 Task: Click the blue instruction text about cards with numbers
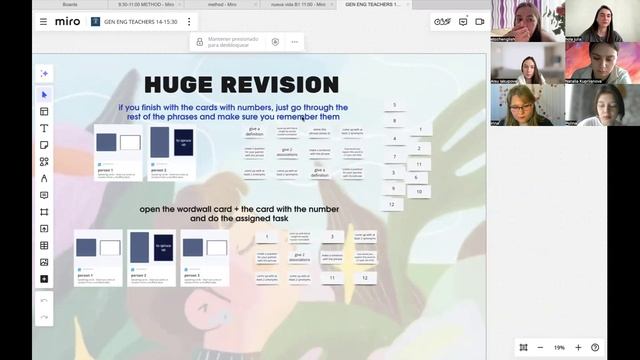233,112
